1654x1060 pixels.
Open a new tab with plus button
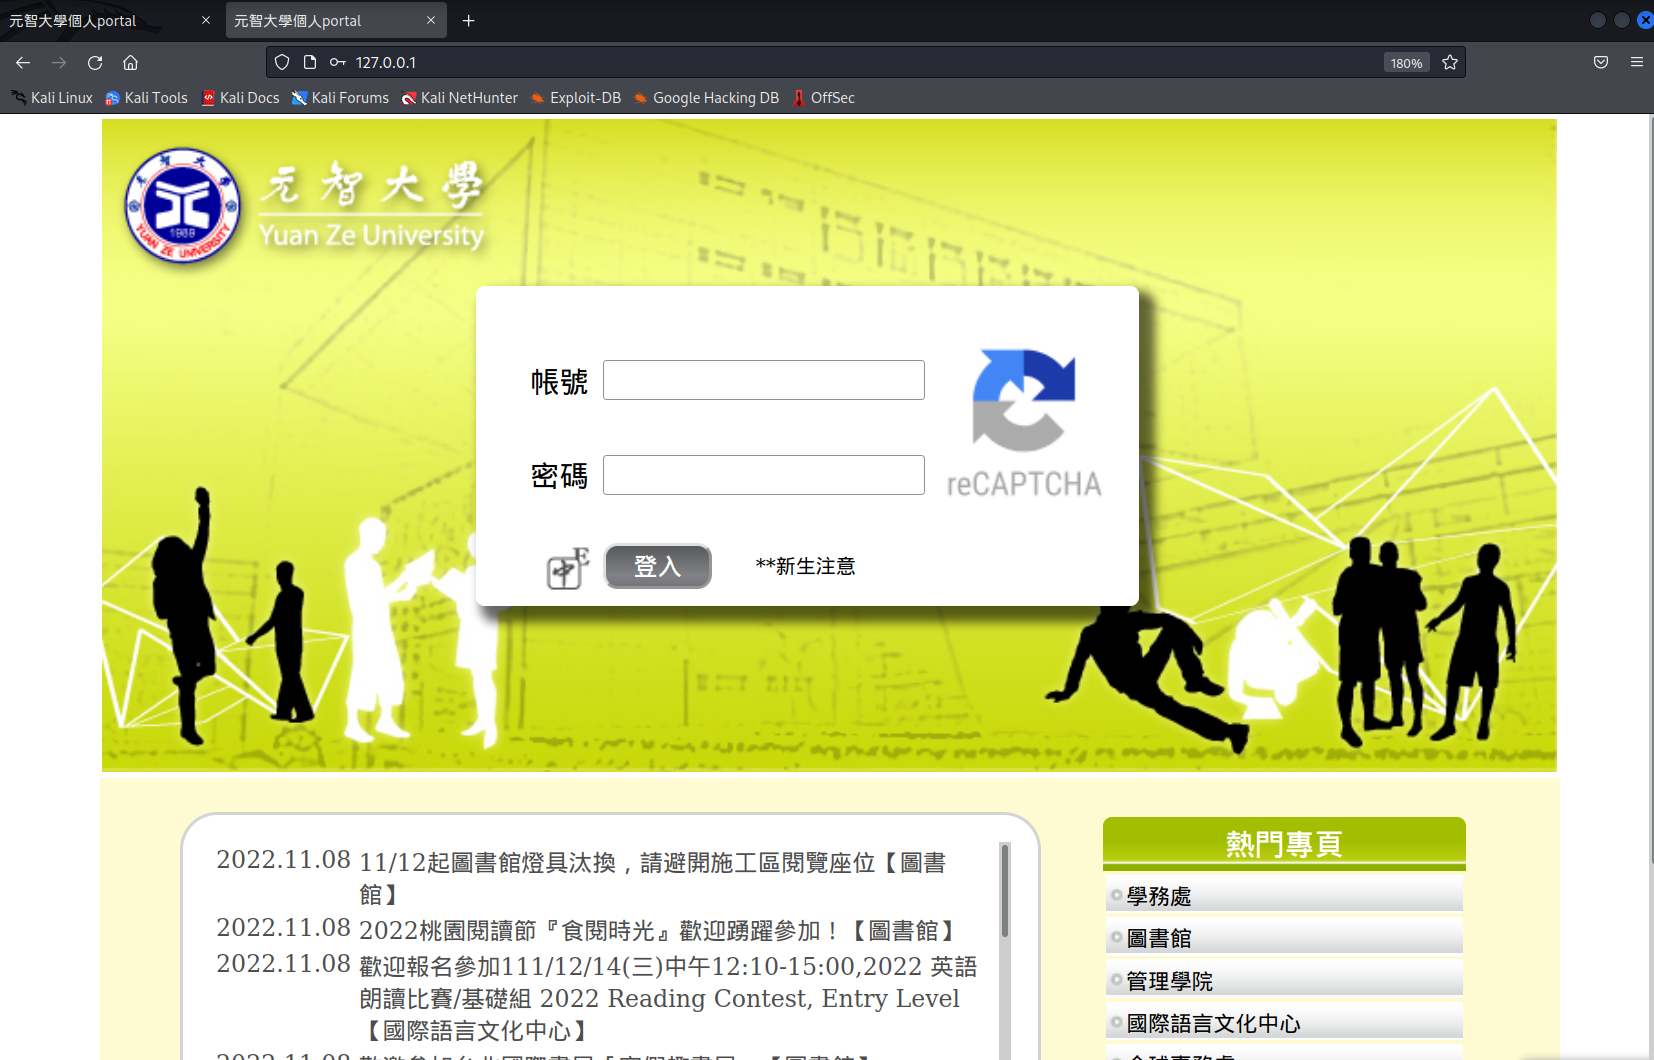click(468, 20)
